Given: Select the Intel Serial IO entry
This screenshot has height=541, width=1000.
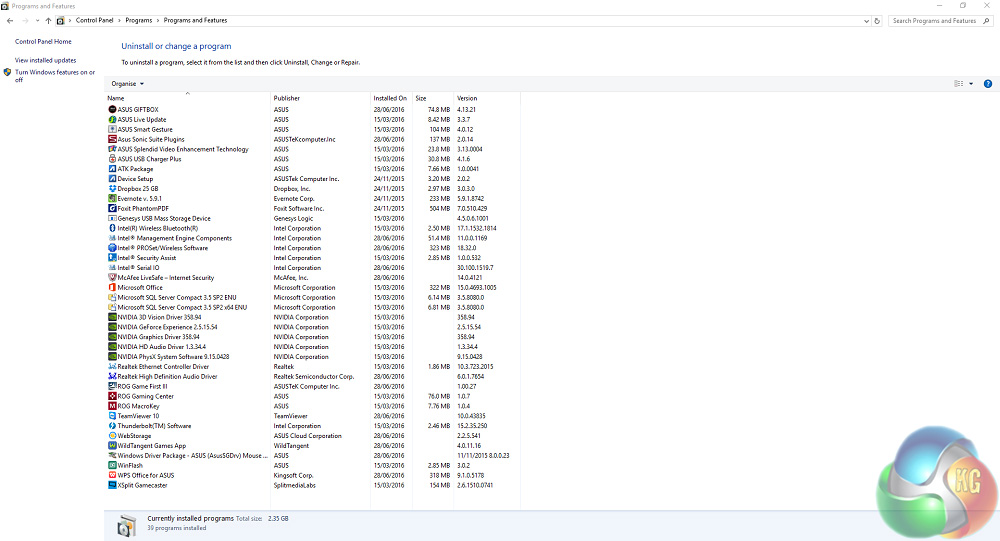Looking at the screenshot, I should pyautogui.click(x=312, y=268).
